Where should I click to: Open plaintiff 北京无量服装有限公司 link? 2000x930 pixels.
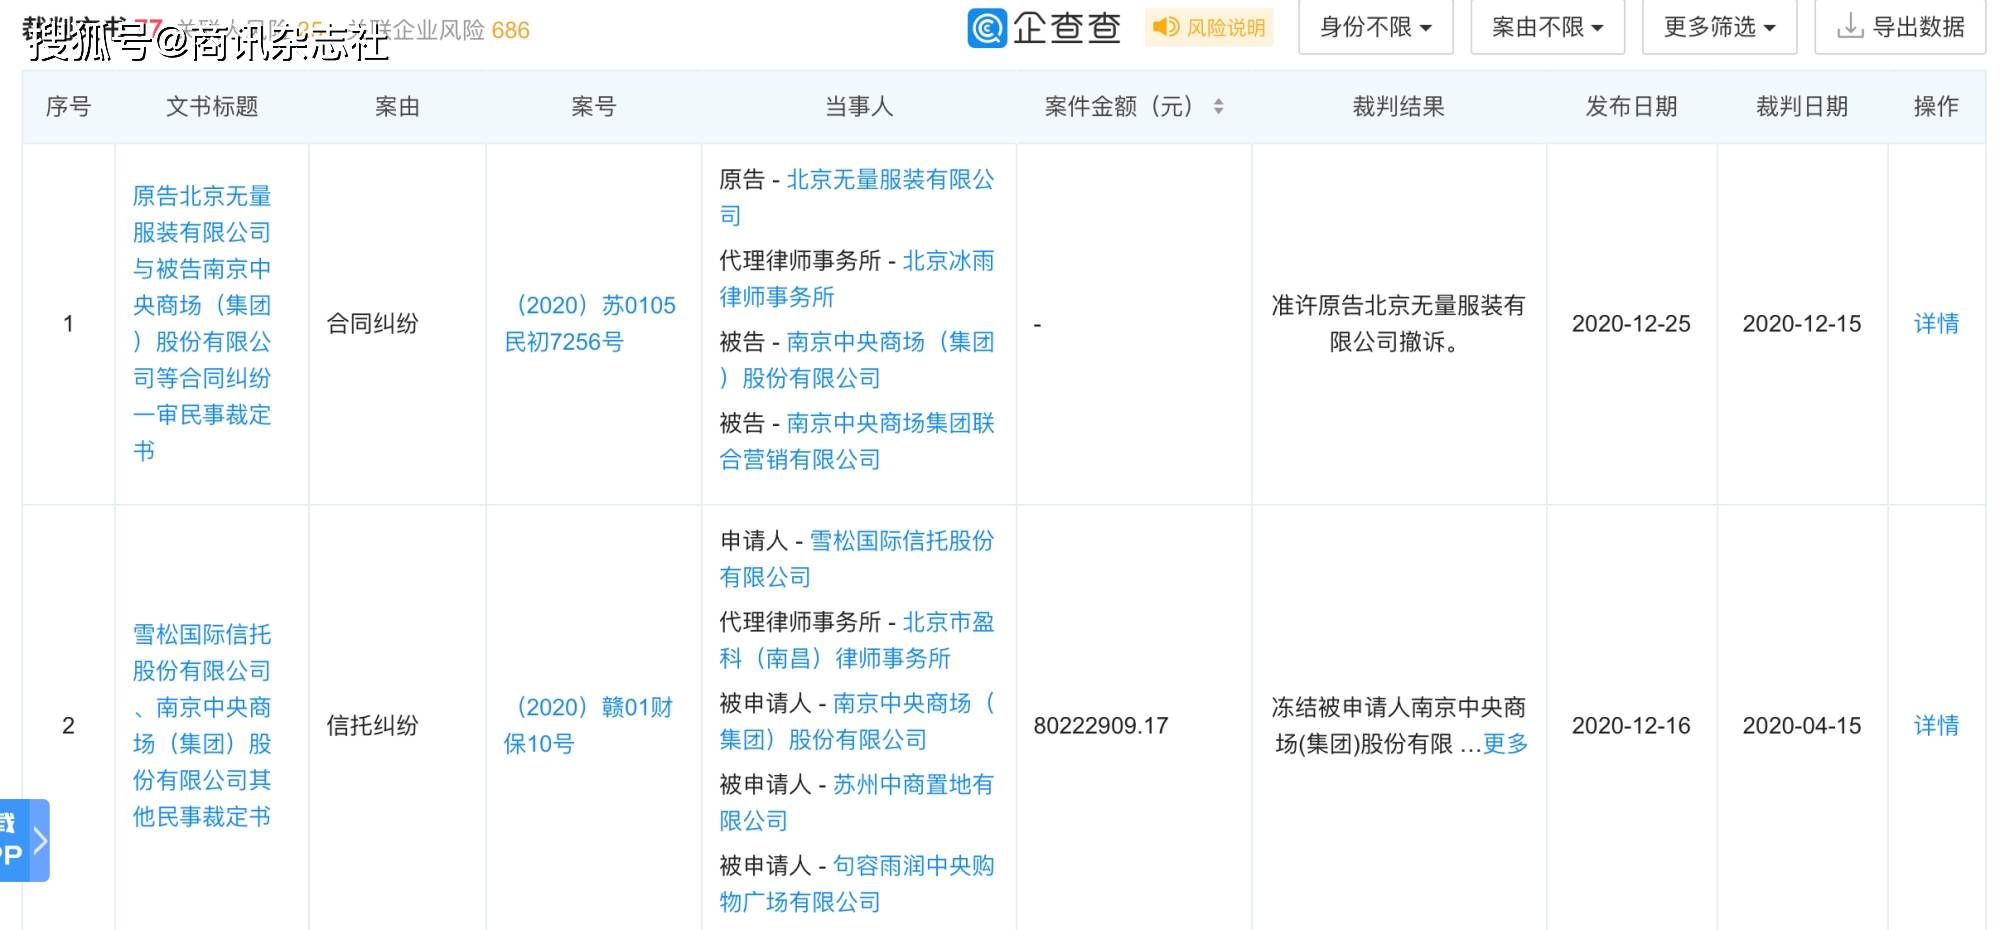(856, 198)
